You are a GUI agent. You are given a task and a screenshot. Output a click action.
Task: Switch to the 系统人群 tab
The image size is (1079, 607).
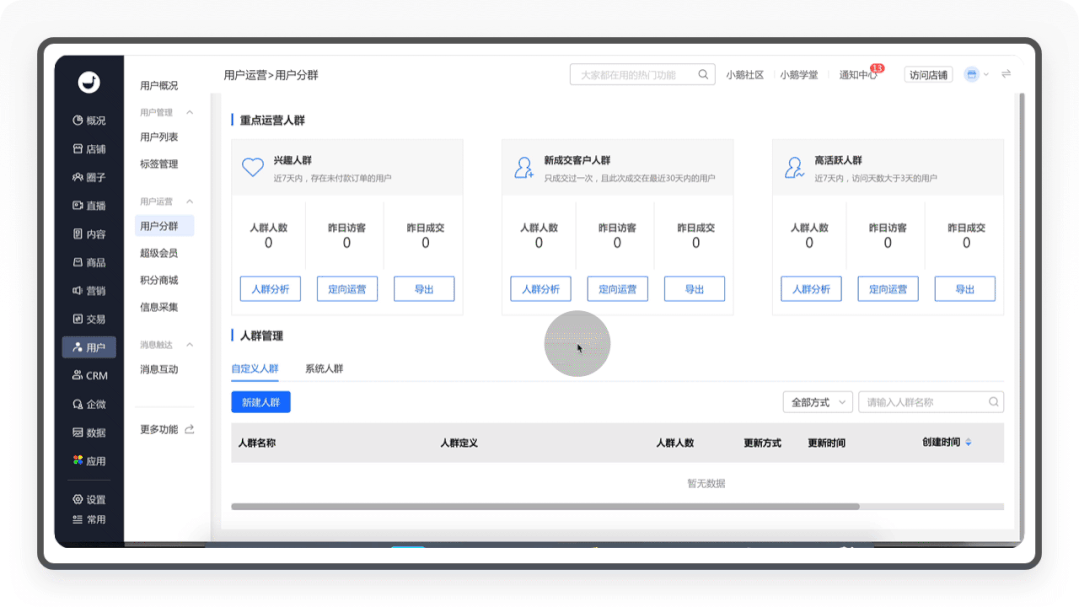pyautogui.click(x=324, y=369)
